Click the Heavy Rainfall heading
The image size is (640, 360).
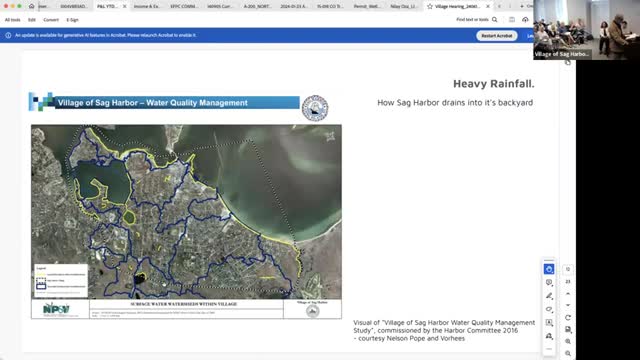(x=493, y=84)
